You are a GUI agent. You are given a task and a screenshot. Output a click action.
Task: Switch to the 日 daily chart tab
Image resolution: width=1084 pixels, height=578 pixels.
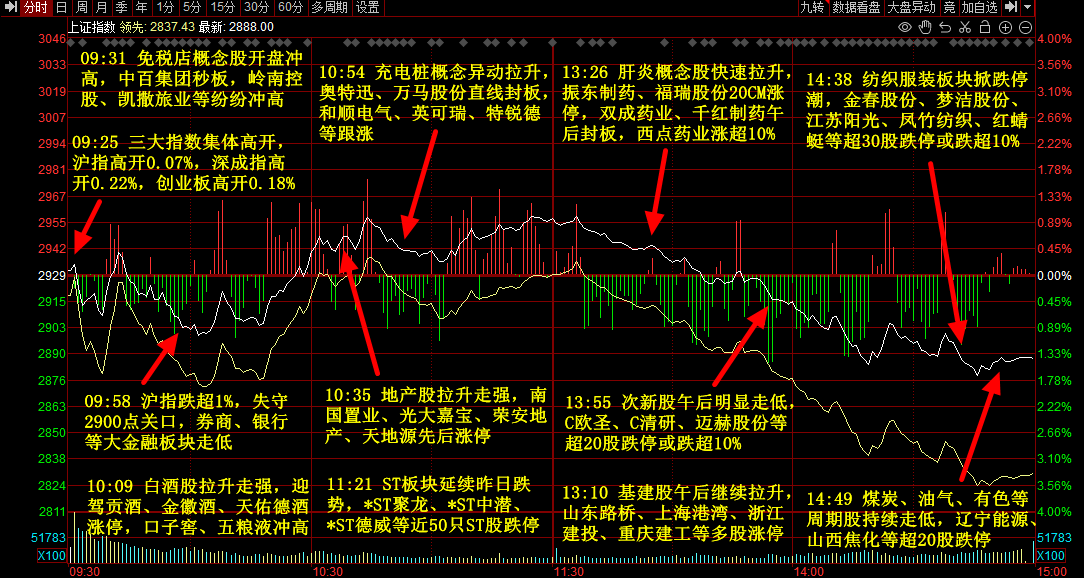pyautogui.click(x=62, y=7)
